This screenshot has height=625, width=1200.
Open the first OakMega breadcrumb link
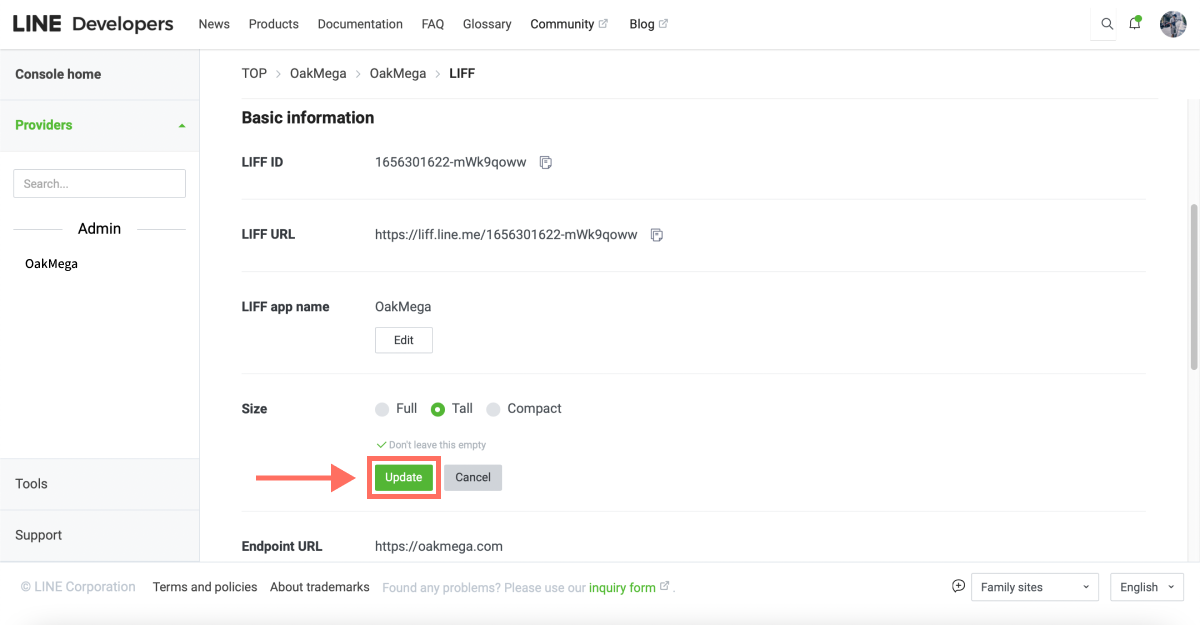318,73
